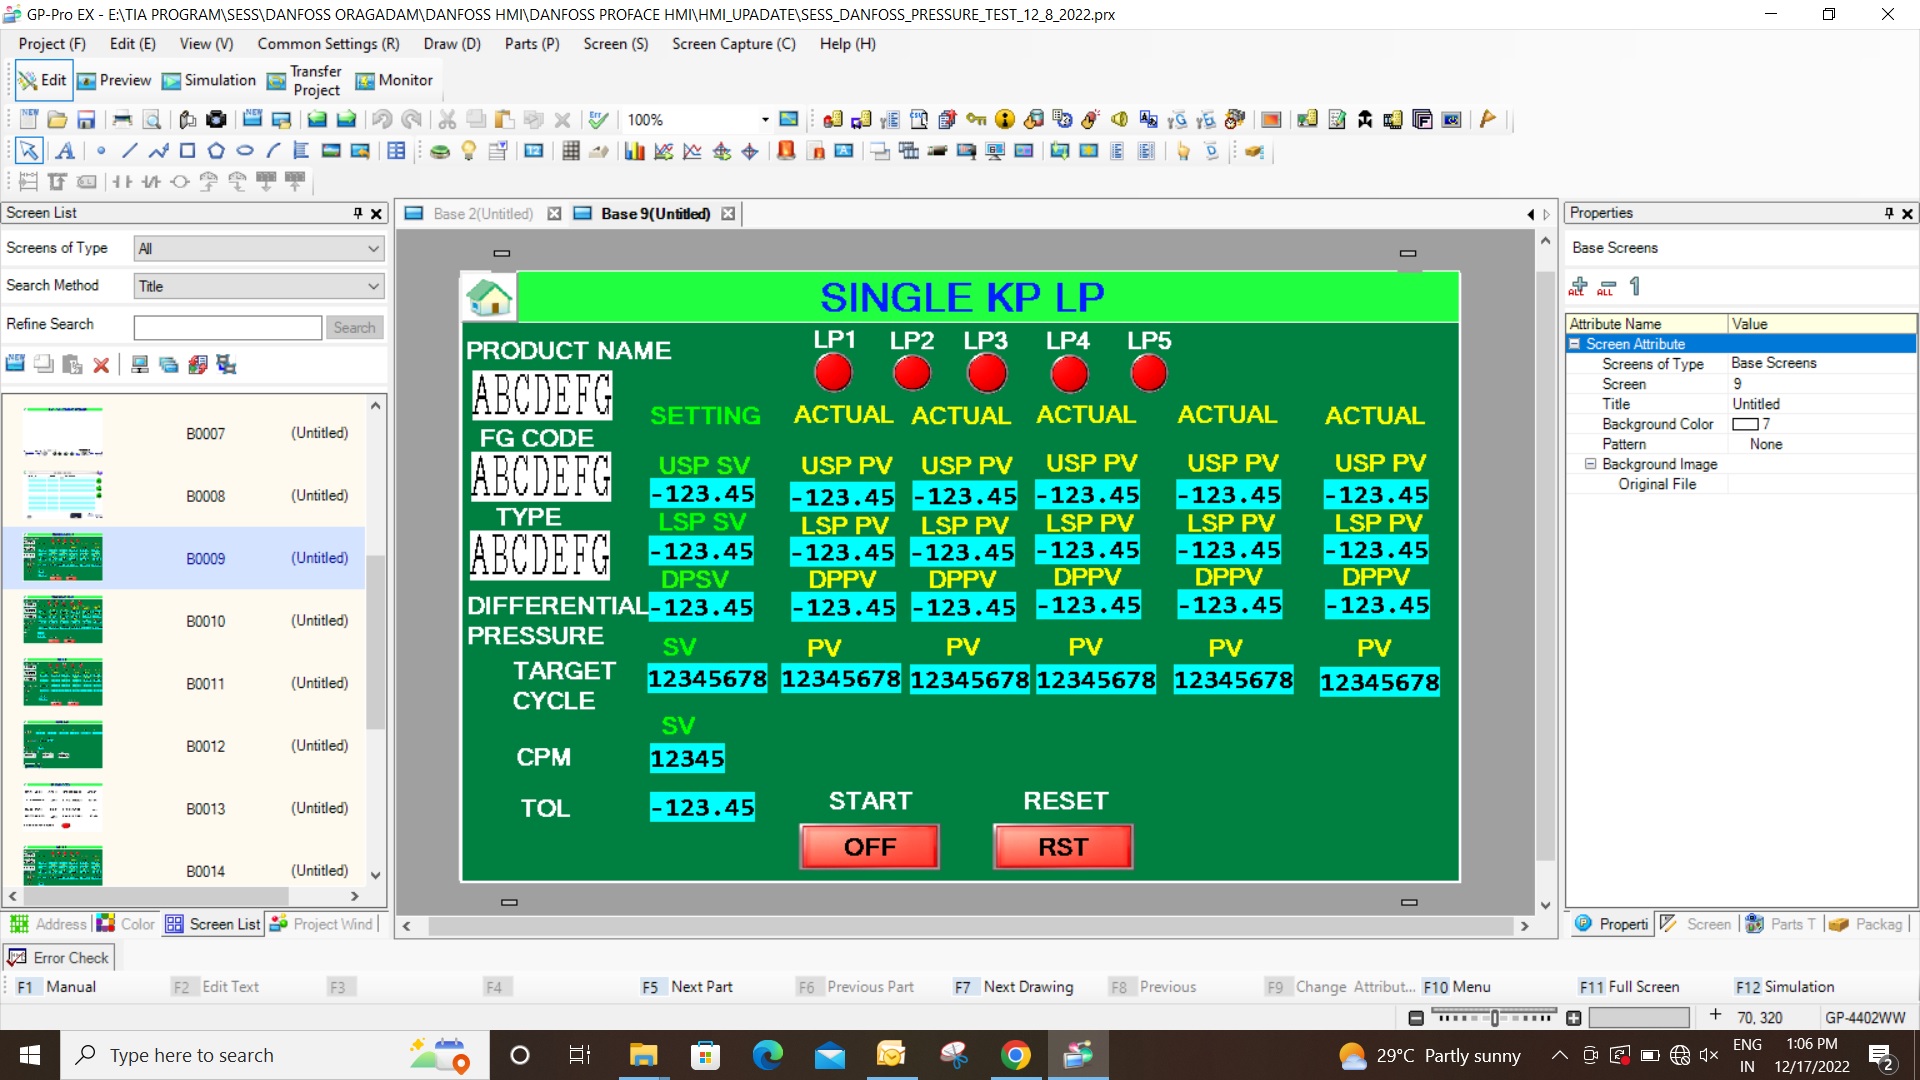
Task: Select the Rectangle draw tool
Action: (187, 151)
